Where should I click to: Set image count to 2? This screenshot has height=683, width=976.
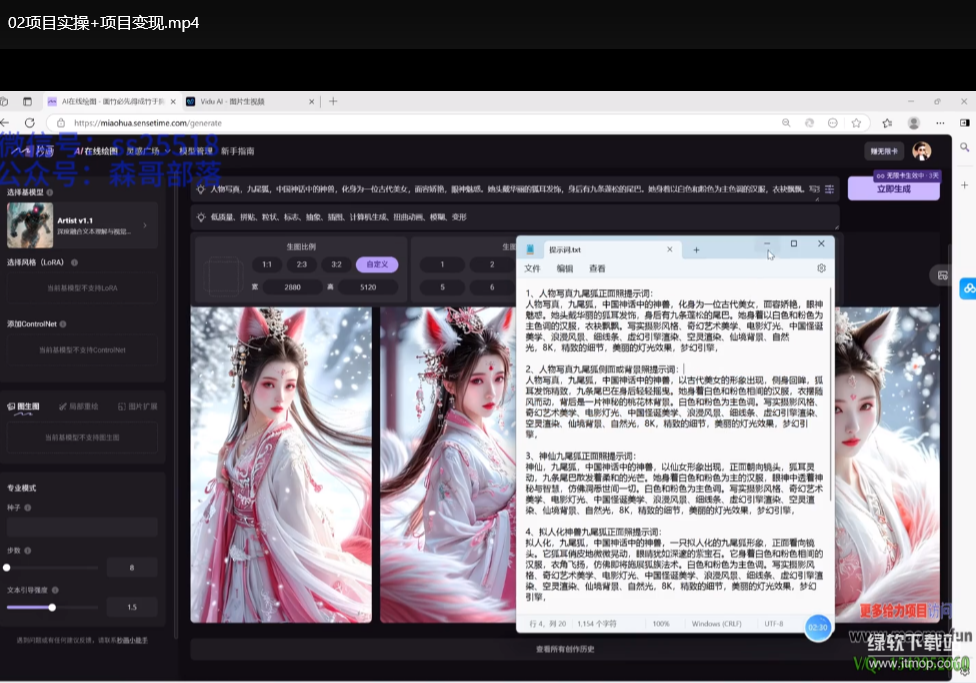(x=492, y=265)
